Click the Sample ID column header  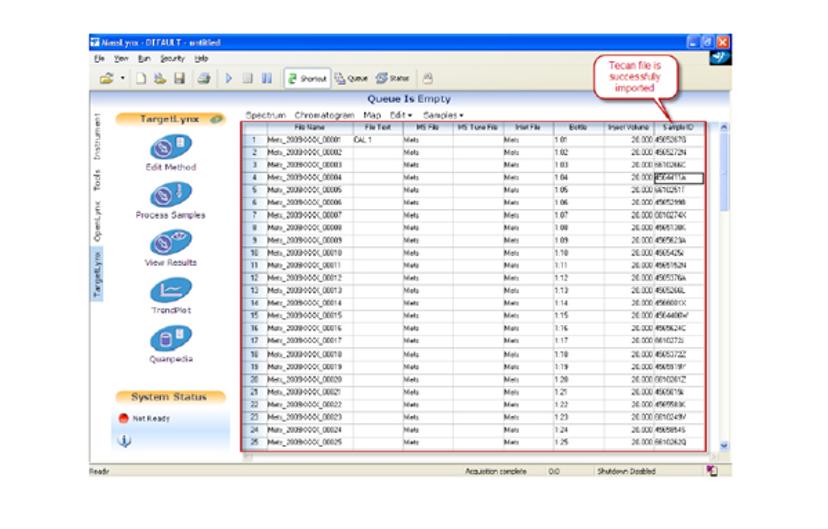679,127
